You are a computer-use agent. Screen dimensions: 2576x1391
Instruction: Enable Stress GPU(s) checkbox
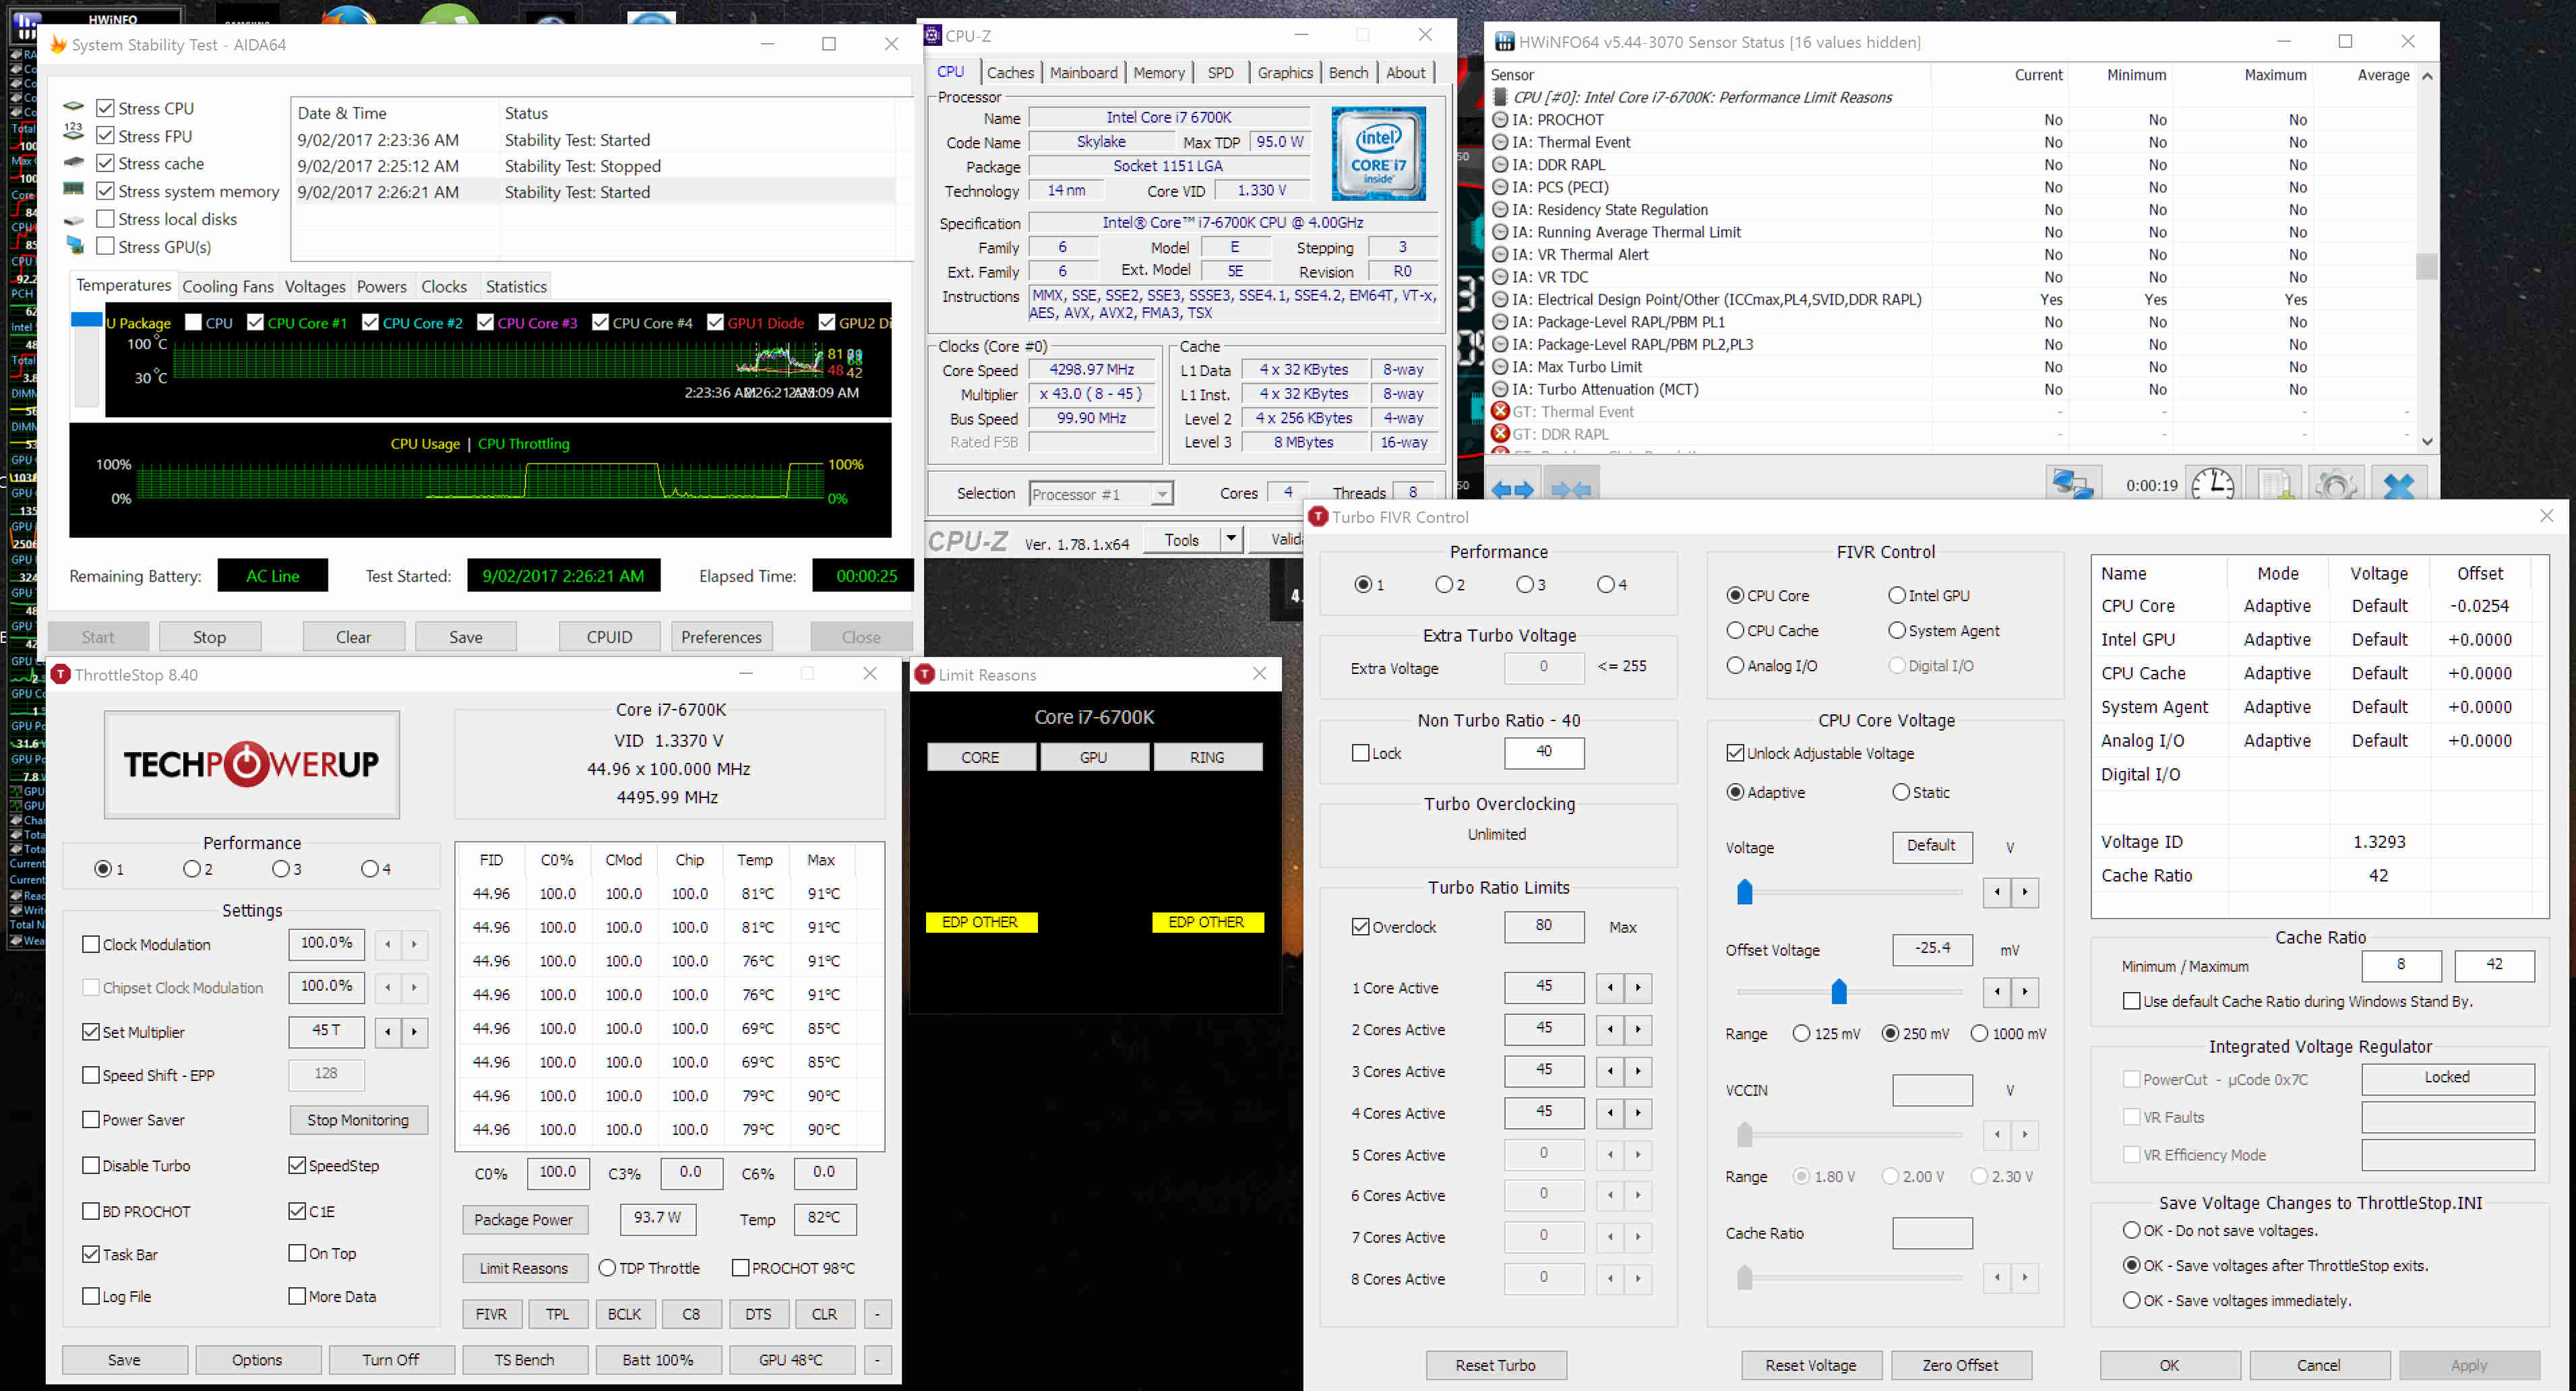[105, 246]
